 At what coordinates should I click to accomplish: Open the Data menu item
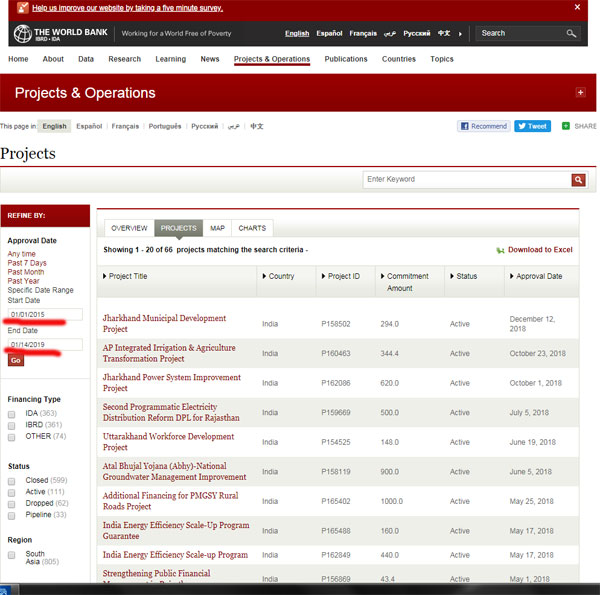coord(86,59)
